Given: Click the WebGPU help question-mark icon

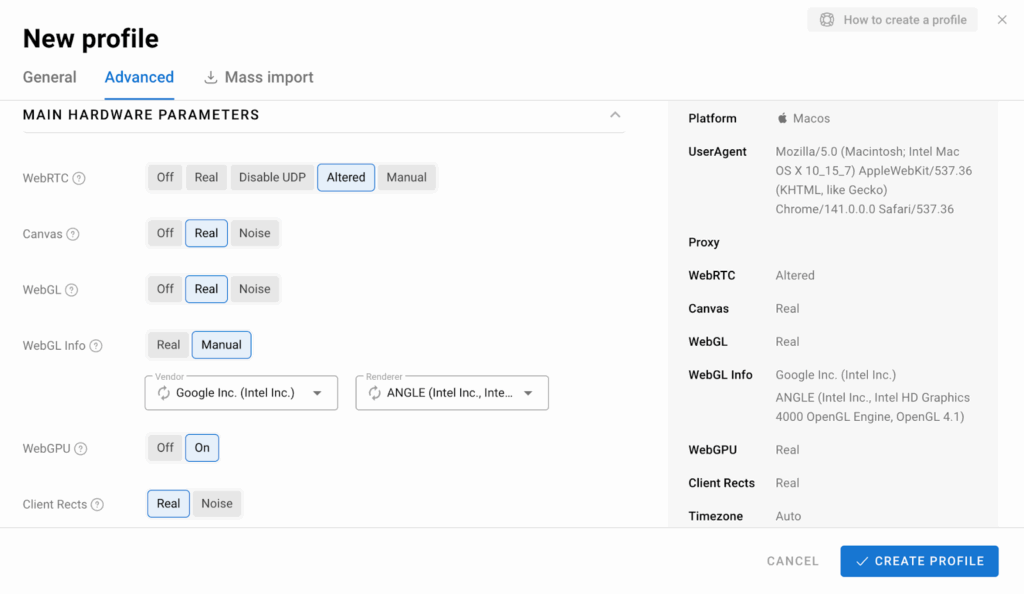Looking at the screenshot, I should pyautogui.click(x=81, y=449).
